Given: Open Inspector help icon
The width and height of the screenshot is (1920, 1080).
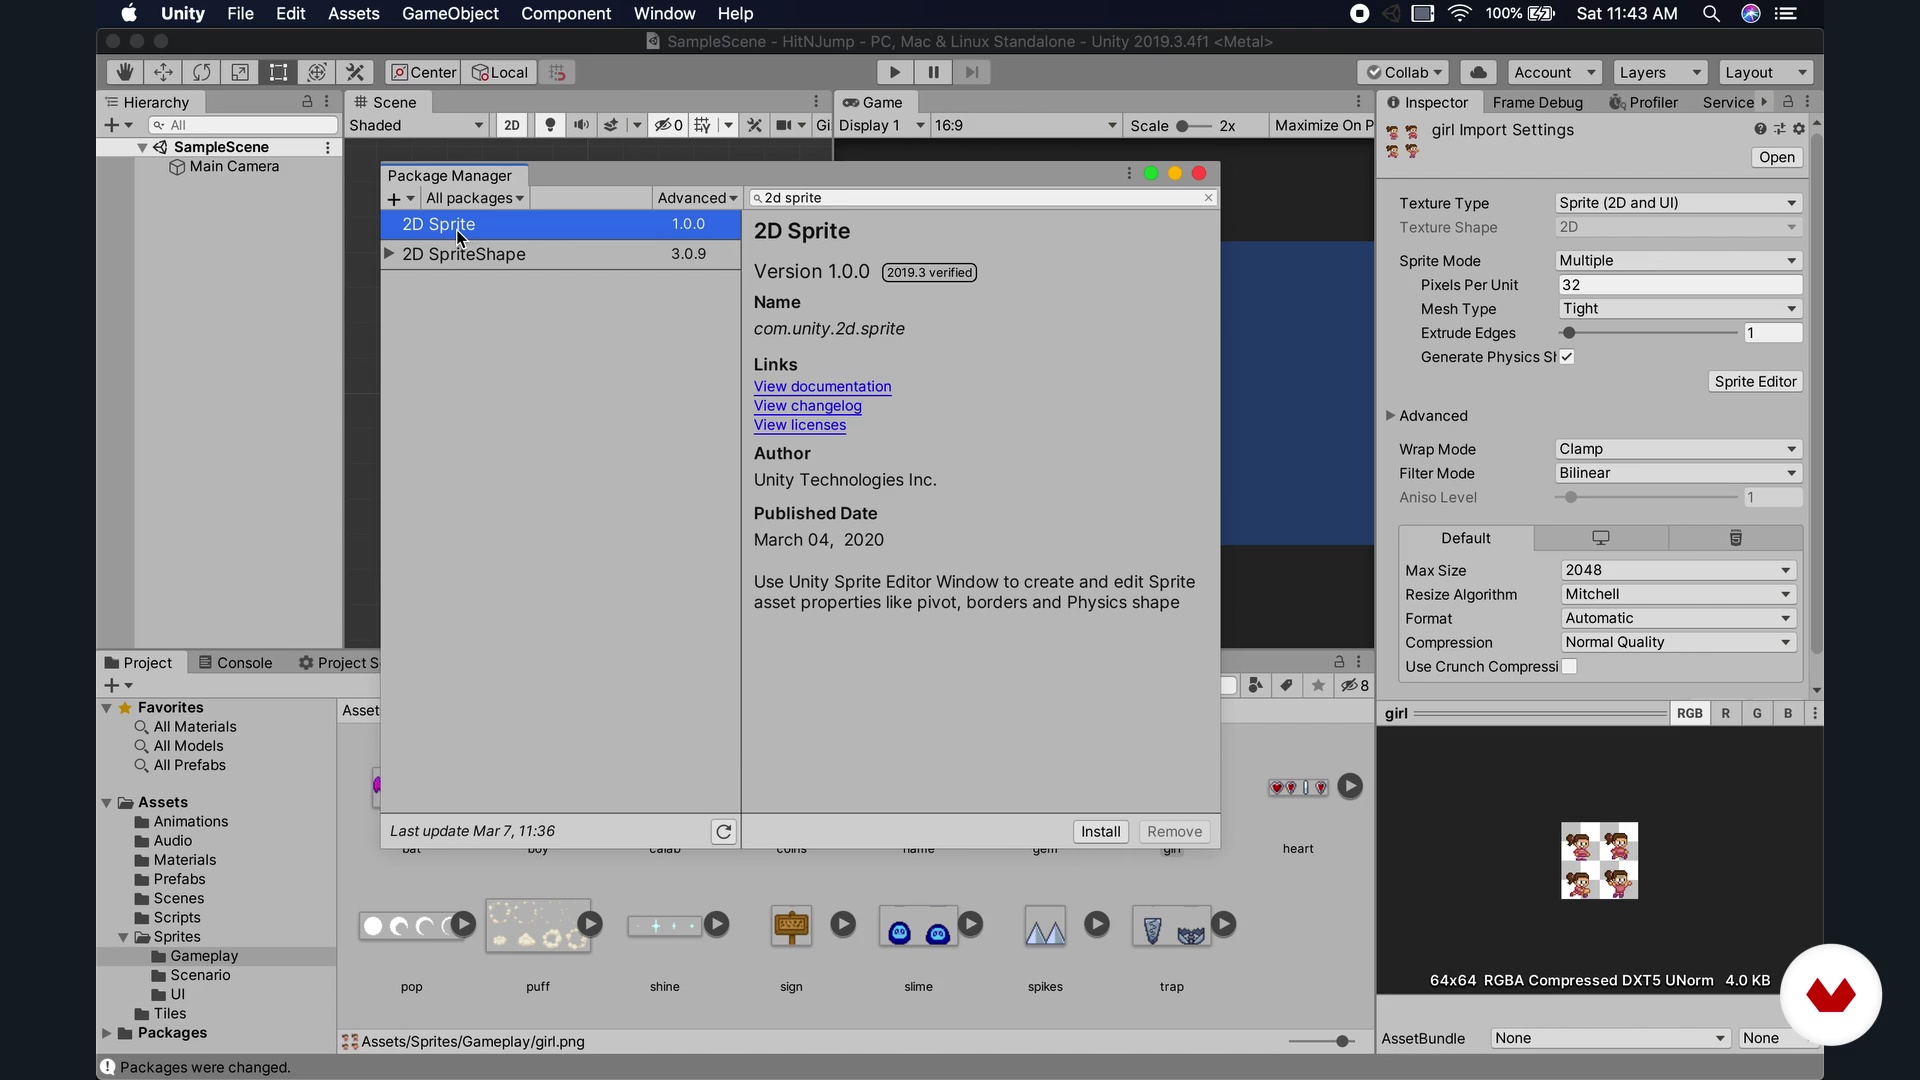Looking at the screenshot, I should click(1760, 129).
